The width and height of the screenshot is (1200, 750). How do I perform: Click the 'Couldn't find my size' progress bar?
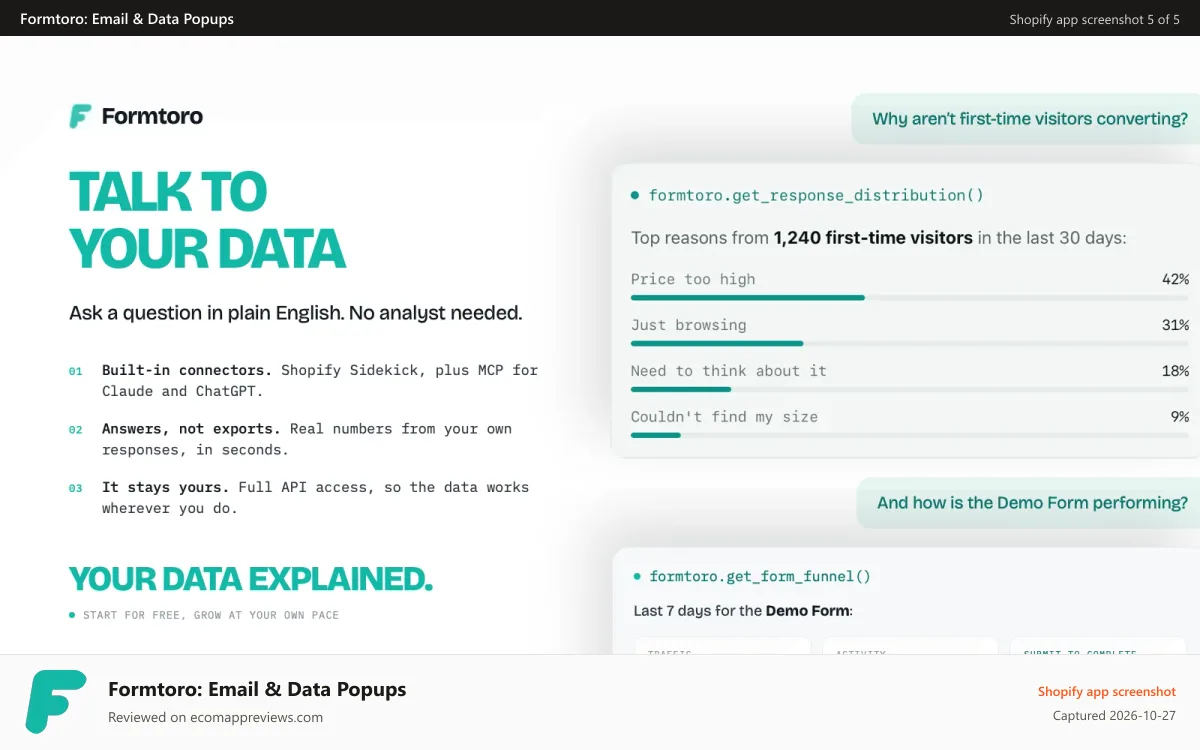(x=910, y=435)
